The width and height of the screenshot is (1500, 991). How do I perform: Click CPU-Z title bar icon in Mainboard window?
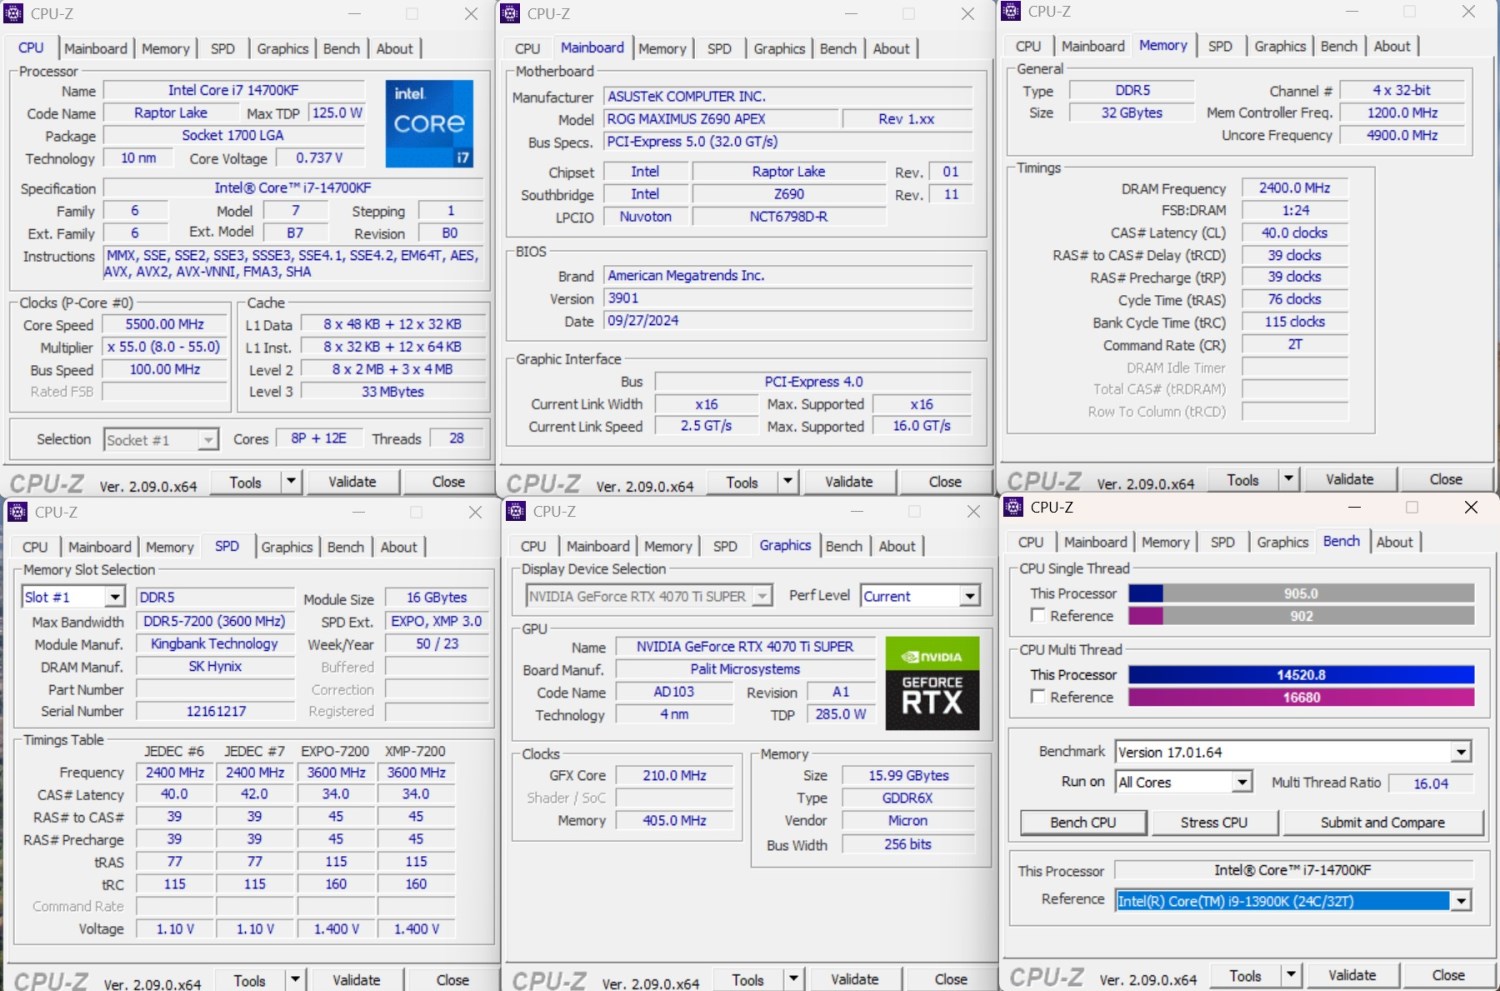510,13
